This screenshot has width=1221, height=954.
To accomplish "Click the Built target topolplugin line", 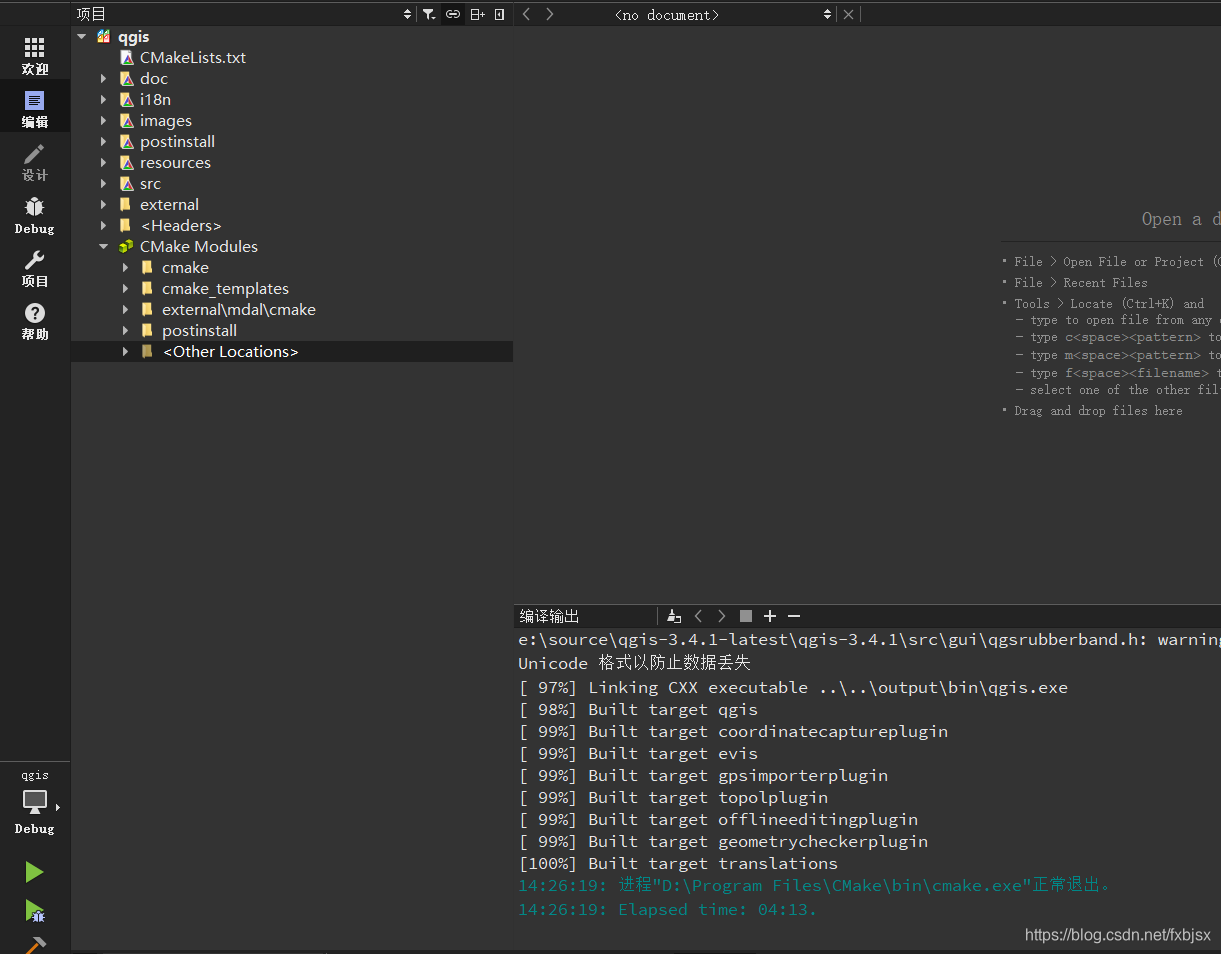I will point(673,797).
